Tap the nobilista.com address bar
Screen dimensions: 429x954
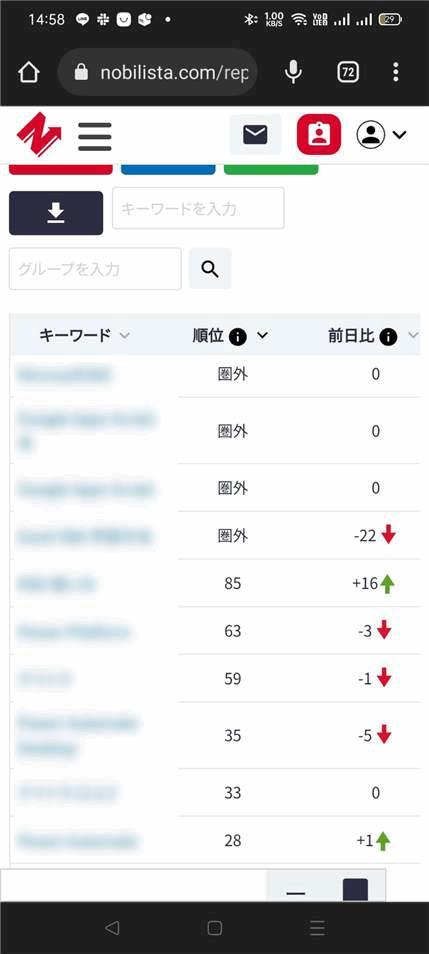tap(158, 72)
